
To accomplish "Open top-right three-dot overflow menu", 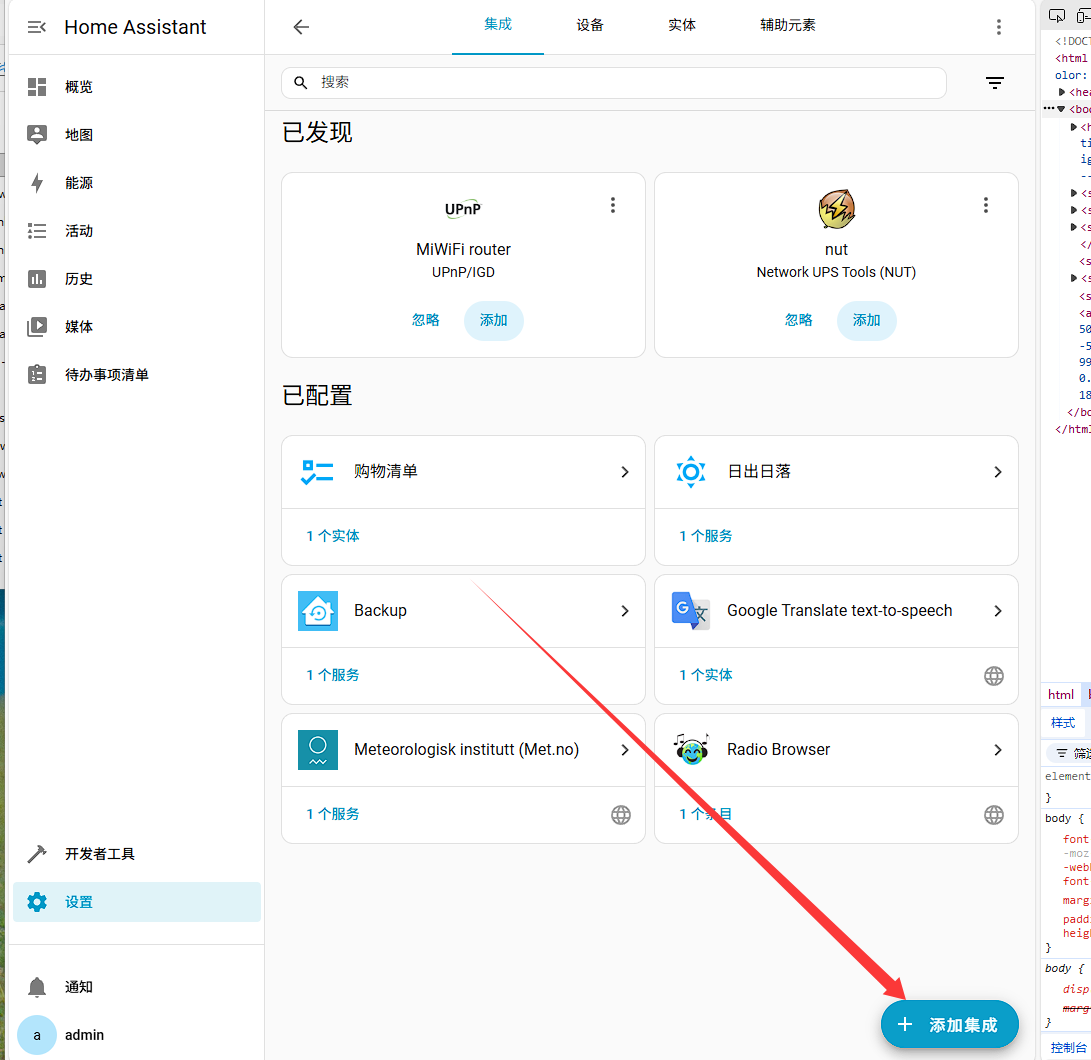I will [x=998, y=27].
